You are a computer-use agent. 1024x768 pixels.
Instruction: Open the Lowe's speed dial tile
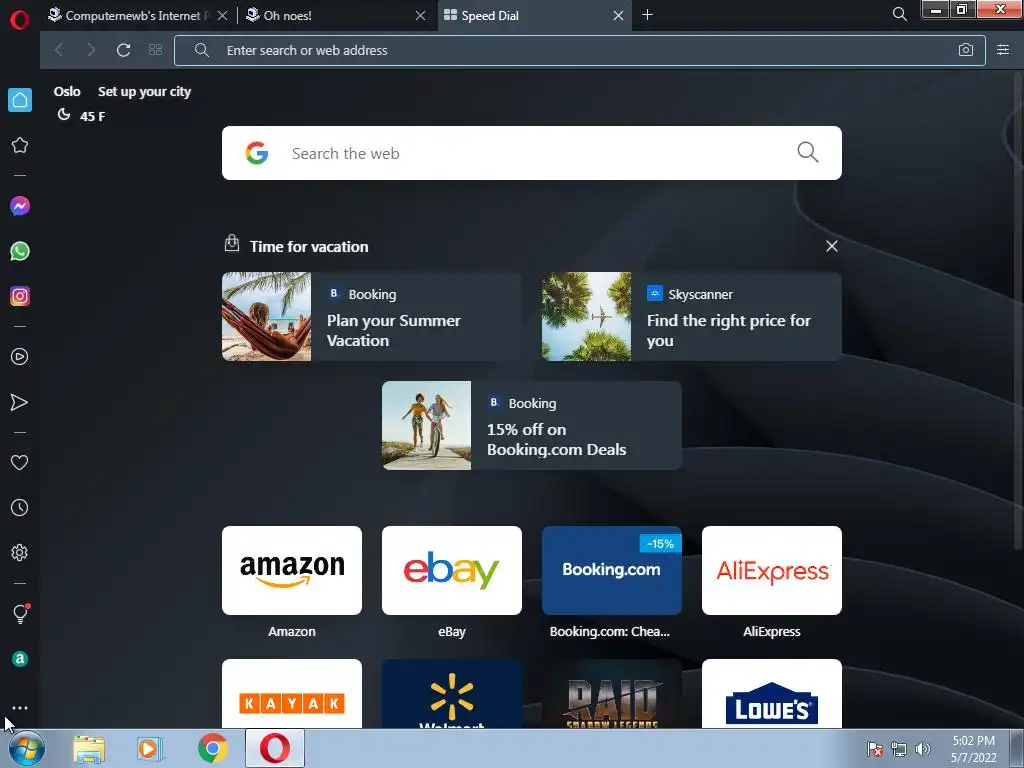coord(772,694)
